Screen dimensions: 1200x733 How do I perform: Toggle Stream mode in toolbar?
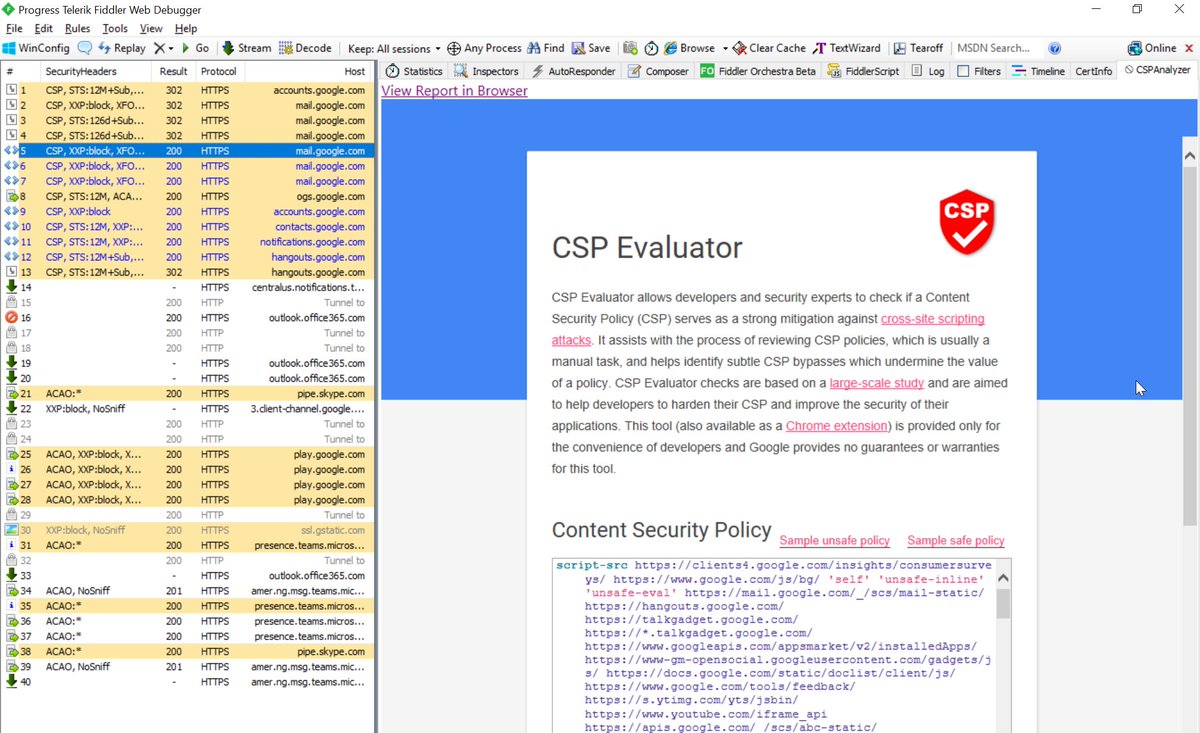point(247,48)
